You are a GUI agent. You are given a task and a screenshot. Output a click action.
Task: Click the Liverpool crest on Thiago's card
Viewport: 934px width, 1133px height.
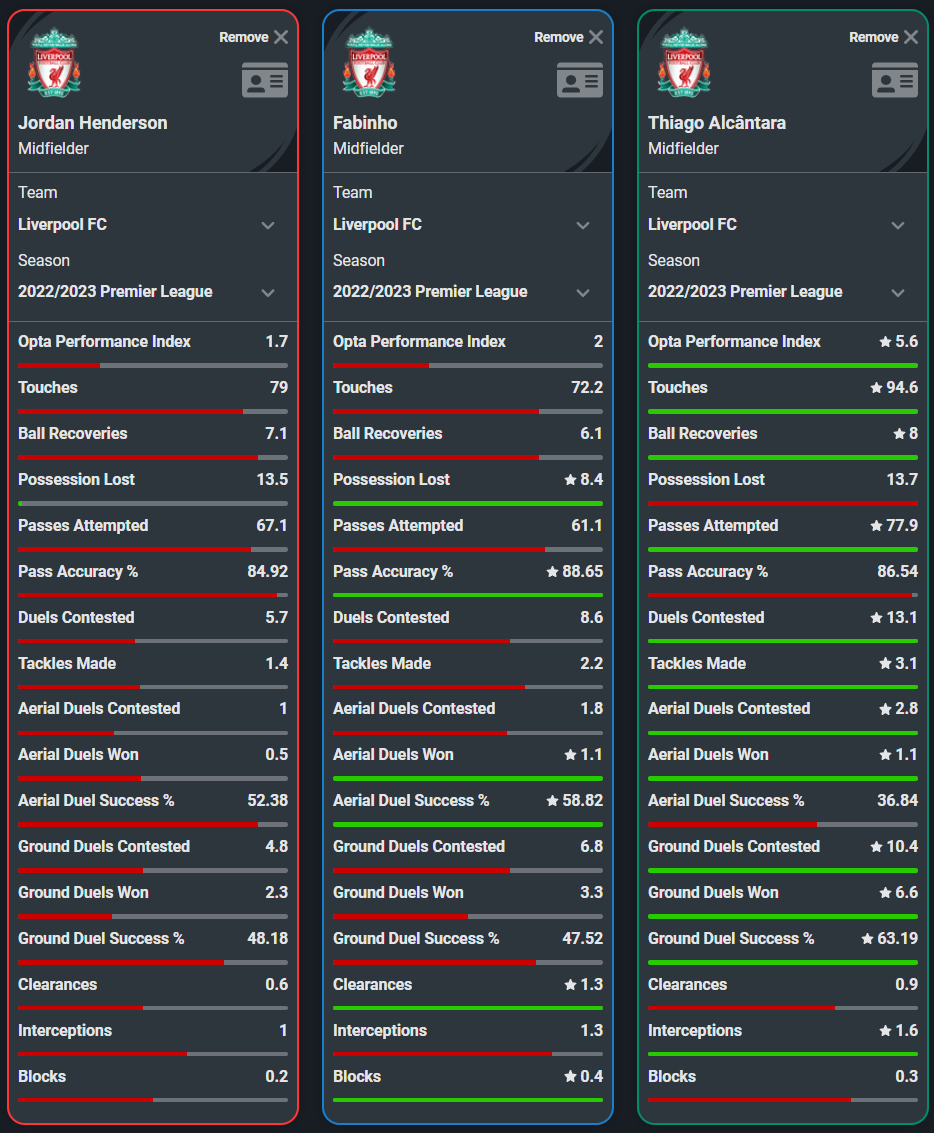click(684, 62)
